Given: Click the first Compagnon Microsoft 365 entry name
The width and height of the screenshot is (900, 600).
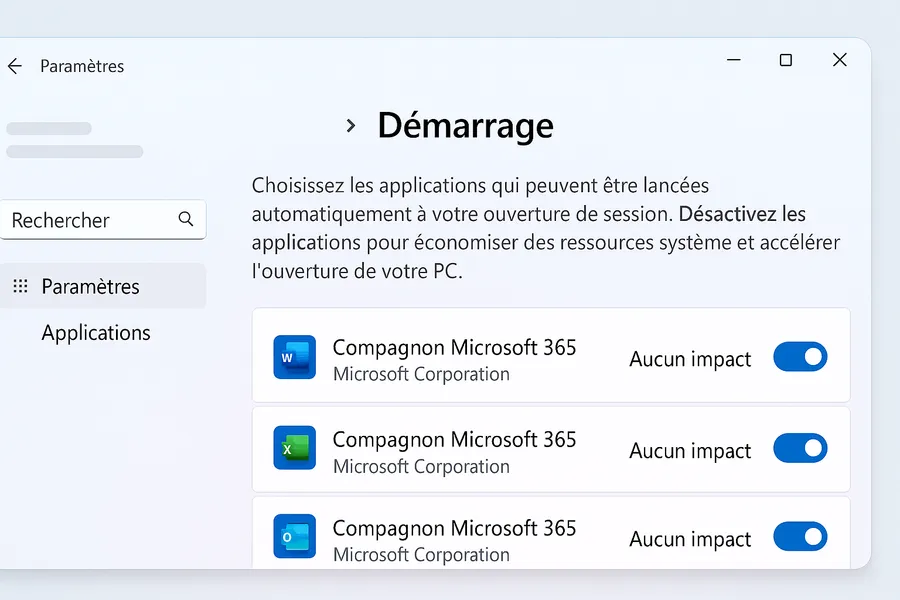Looking at the screenshot, I should click(454, 347).
